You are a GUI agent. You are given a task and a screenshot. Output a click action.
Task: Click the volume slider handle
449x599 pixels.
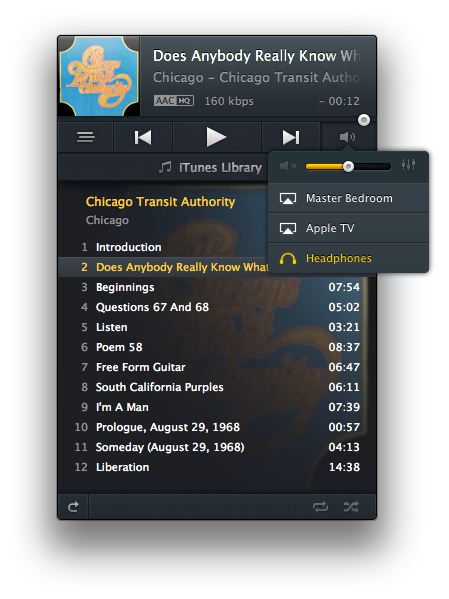(x=348, y=167)
